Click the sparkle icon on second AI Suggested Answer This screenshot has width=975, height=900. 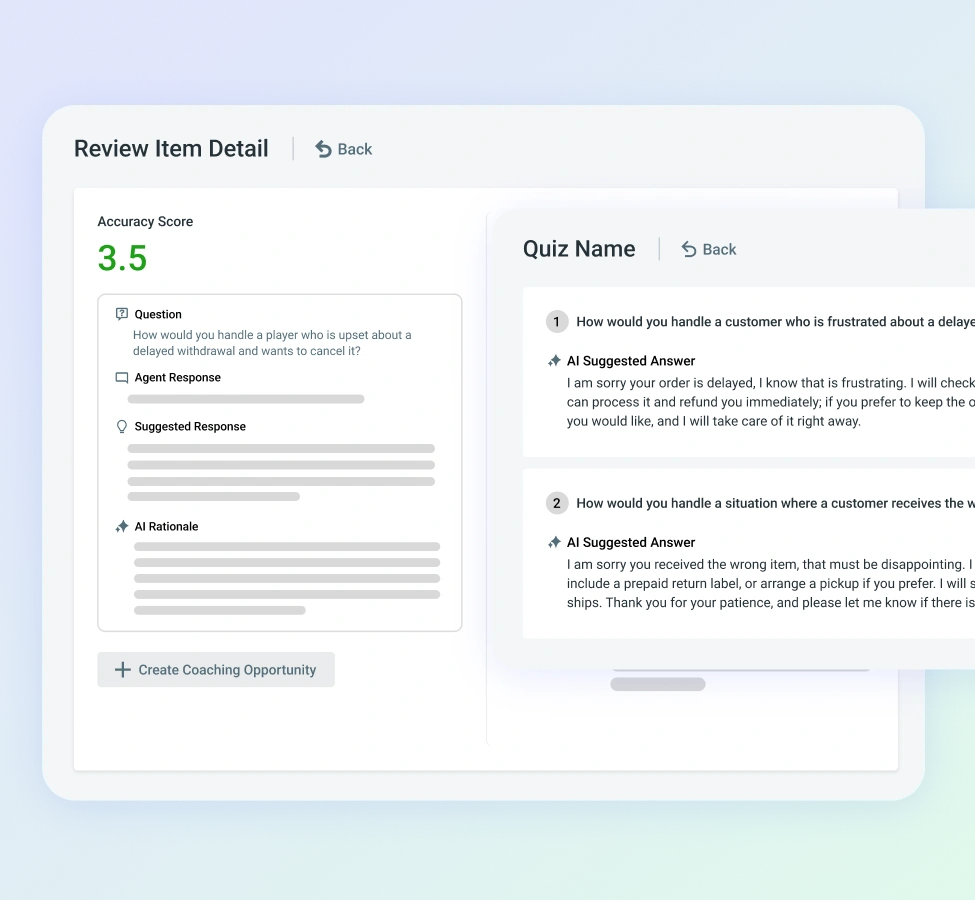(x=554, y=543)
